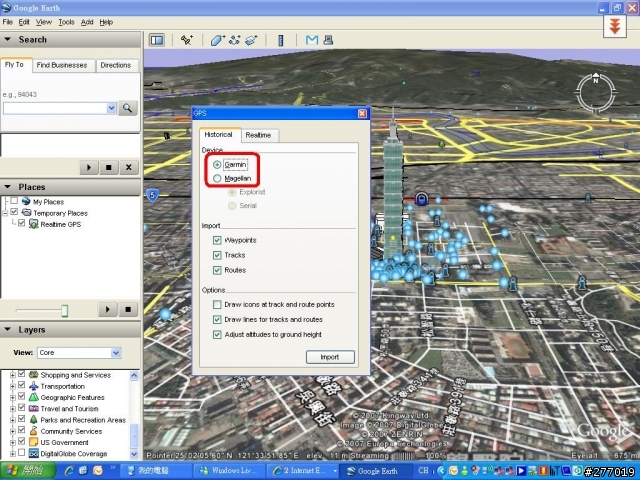The height and width of the screenshot is (480, 640).
Task: Collapse the Layers panel
Action: click(x=7, y=329)
